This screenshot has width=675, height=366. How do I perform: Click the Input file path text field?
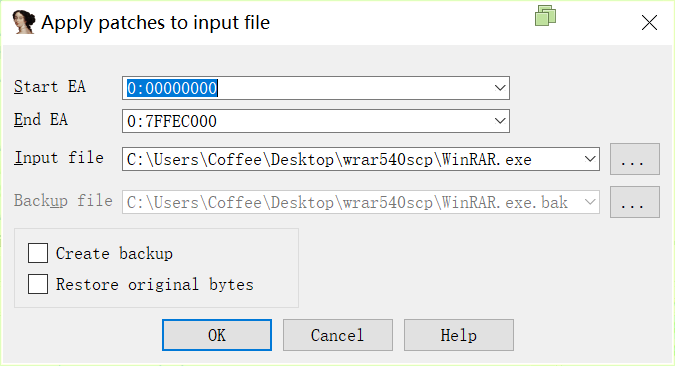point(352,159)
